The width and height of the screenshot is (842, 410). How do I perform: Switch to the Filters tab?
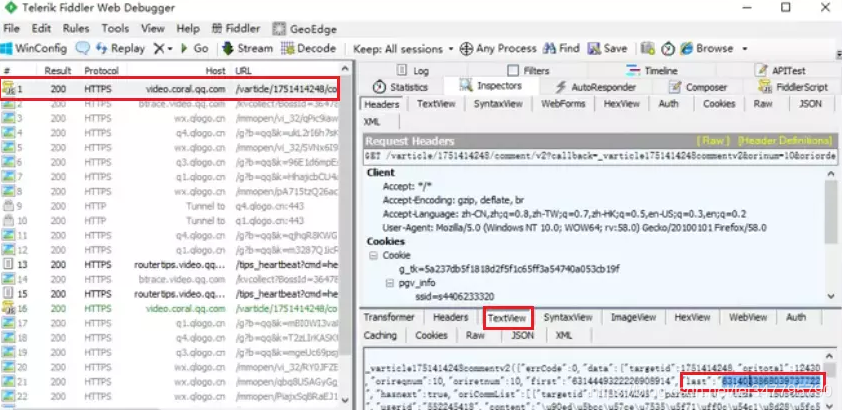click(528, 70)
